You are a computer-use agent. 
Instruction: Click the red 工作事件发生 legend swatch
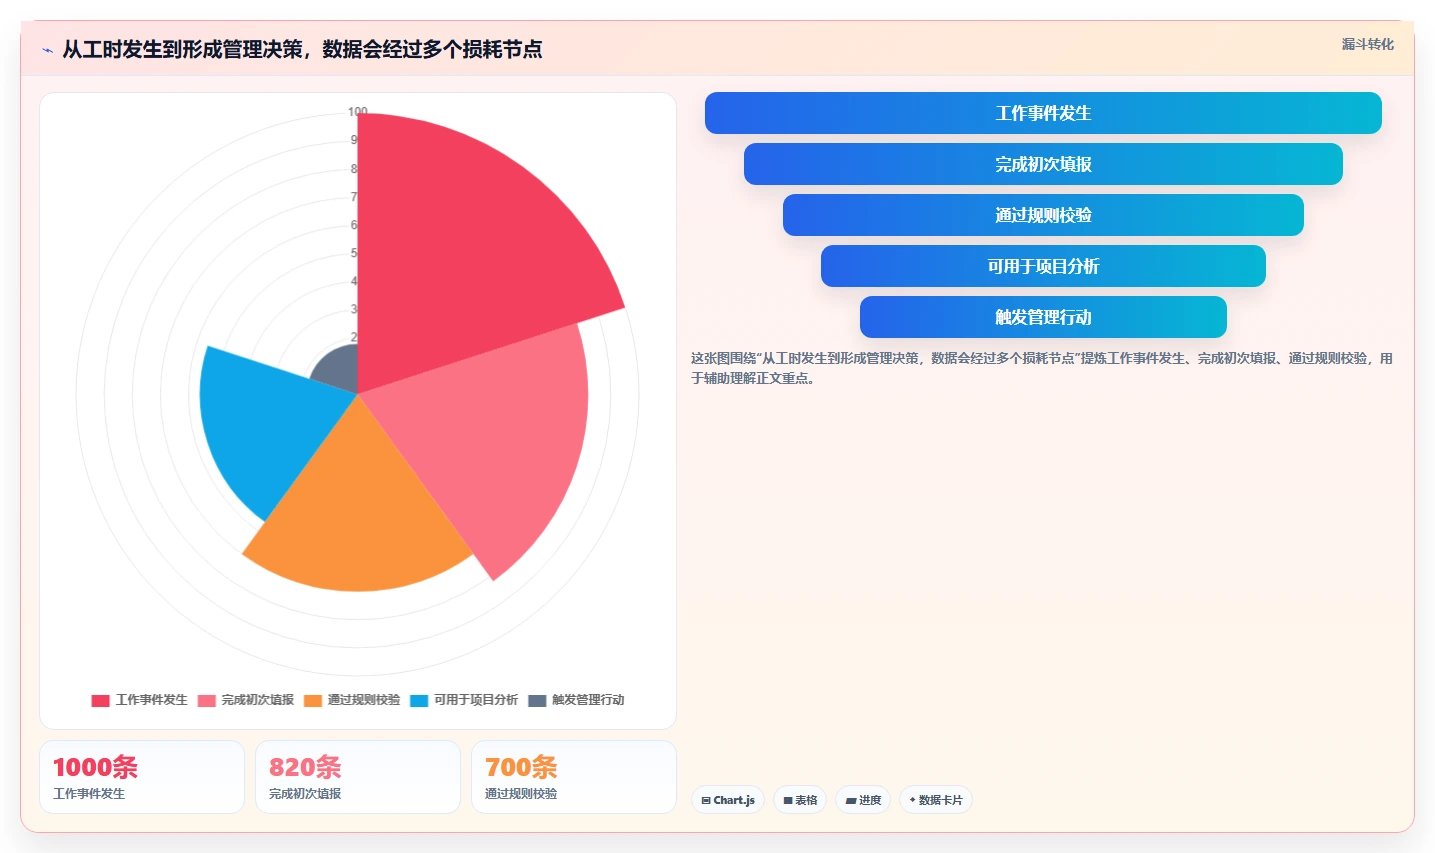tap(100, 700)
